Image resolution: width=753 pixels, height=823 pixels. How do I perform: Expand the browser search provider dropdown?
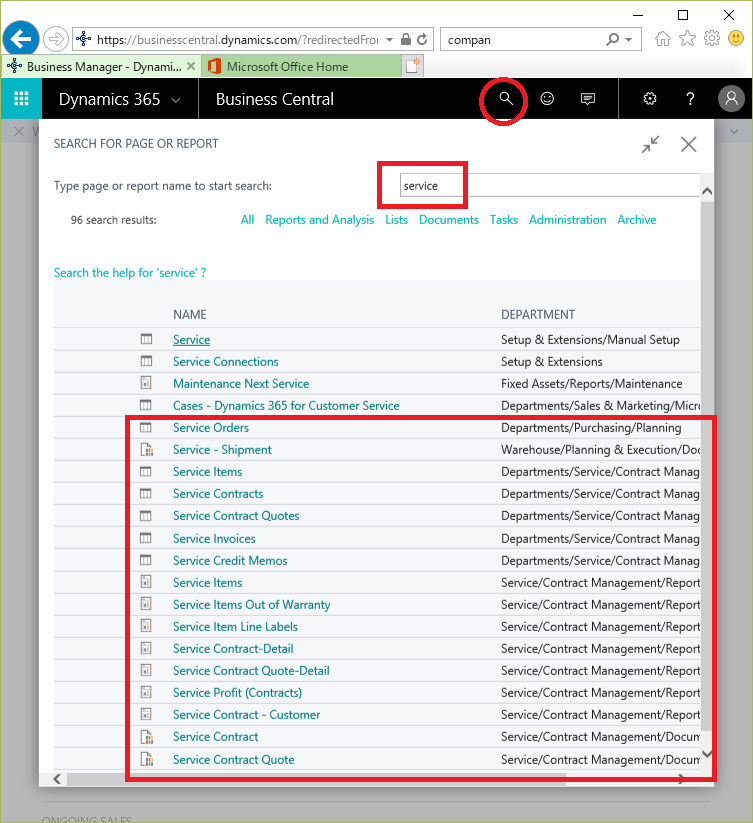tap(628, 40)
